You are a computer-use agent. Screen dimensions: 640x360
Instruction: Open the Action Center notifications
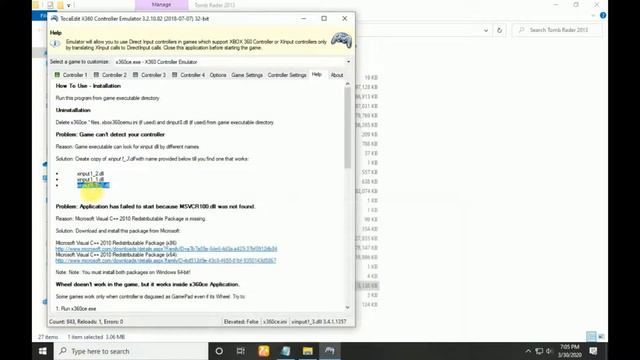[593, 351]
